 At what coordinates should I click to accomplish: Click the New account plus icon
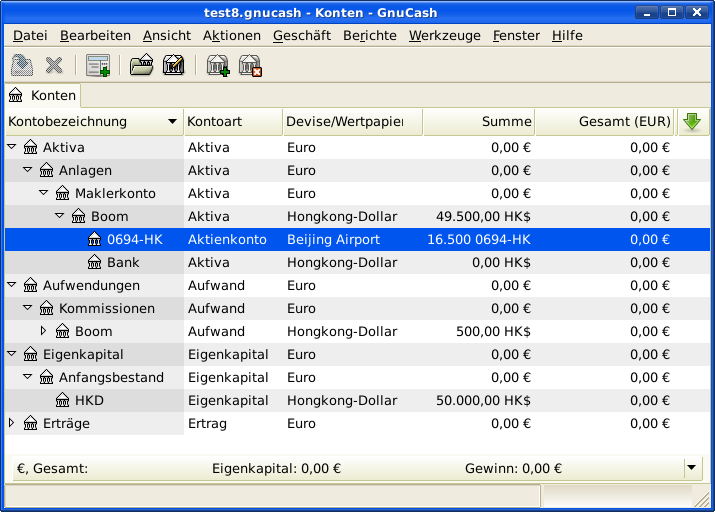tap(217, 66)
